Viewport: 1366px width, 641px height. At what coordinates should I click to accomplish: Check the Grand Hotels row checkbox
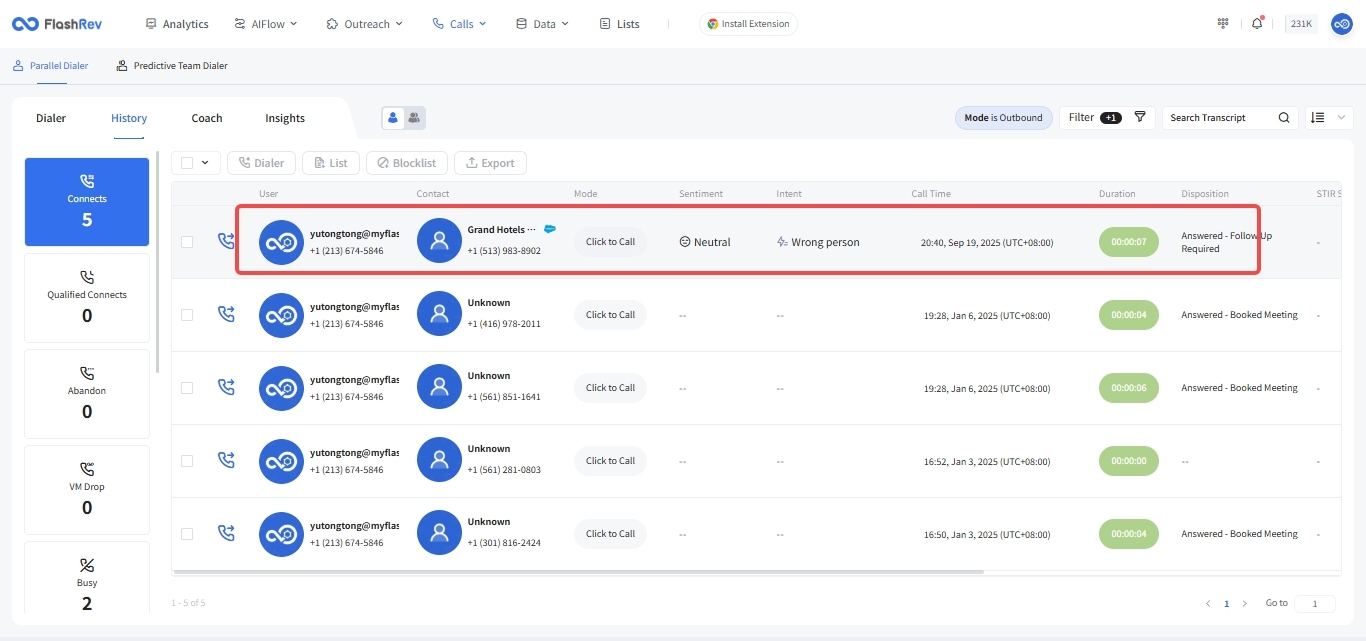coord(187,242)
